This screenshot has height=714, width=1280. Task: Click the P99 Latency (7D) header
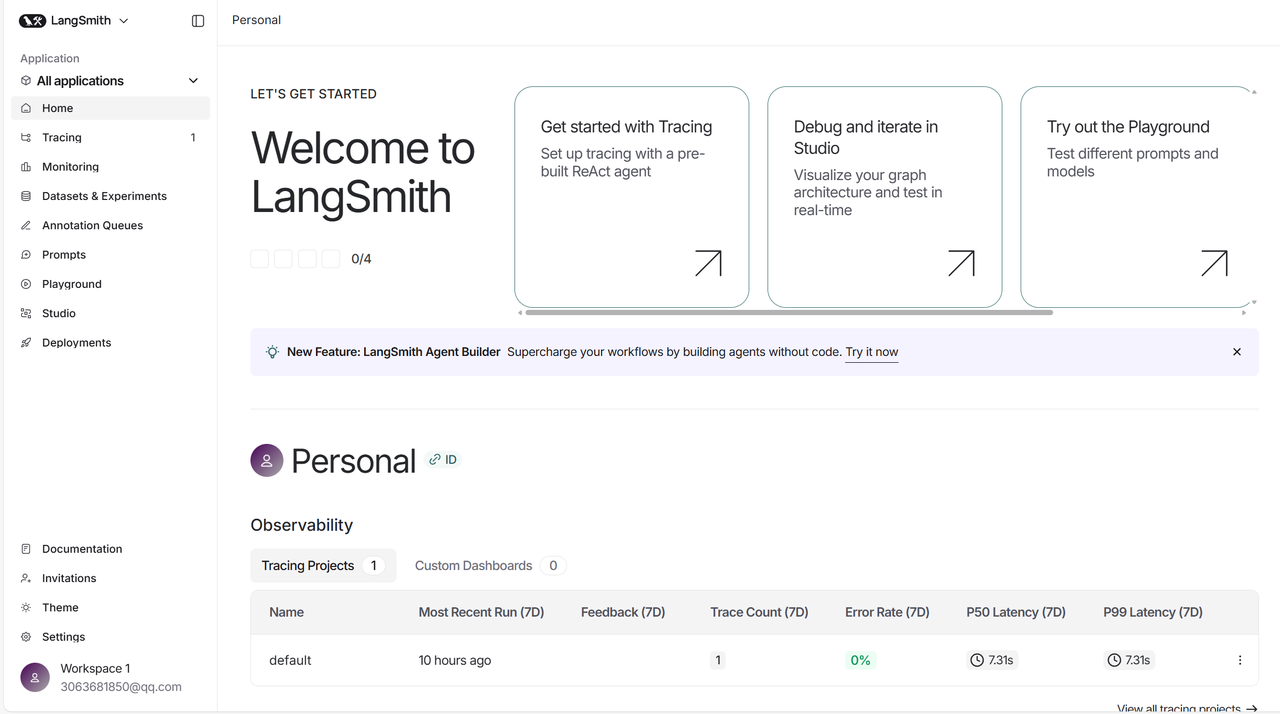[1153, 612]
